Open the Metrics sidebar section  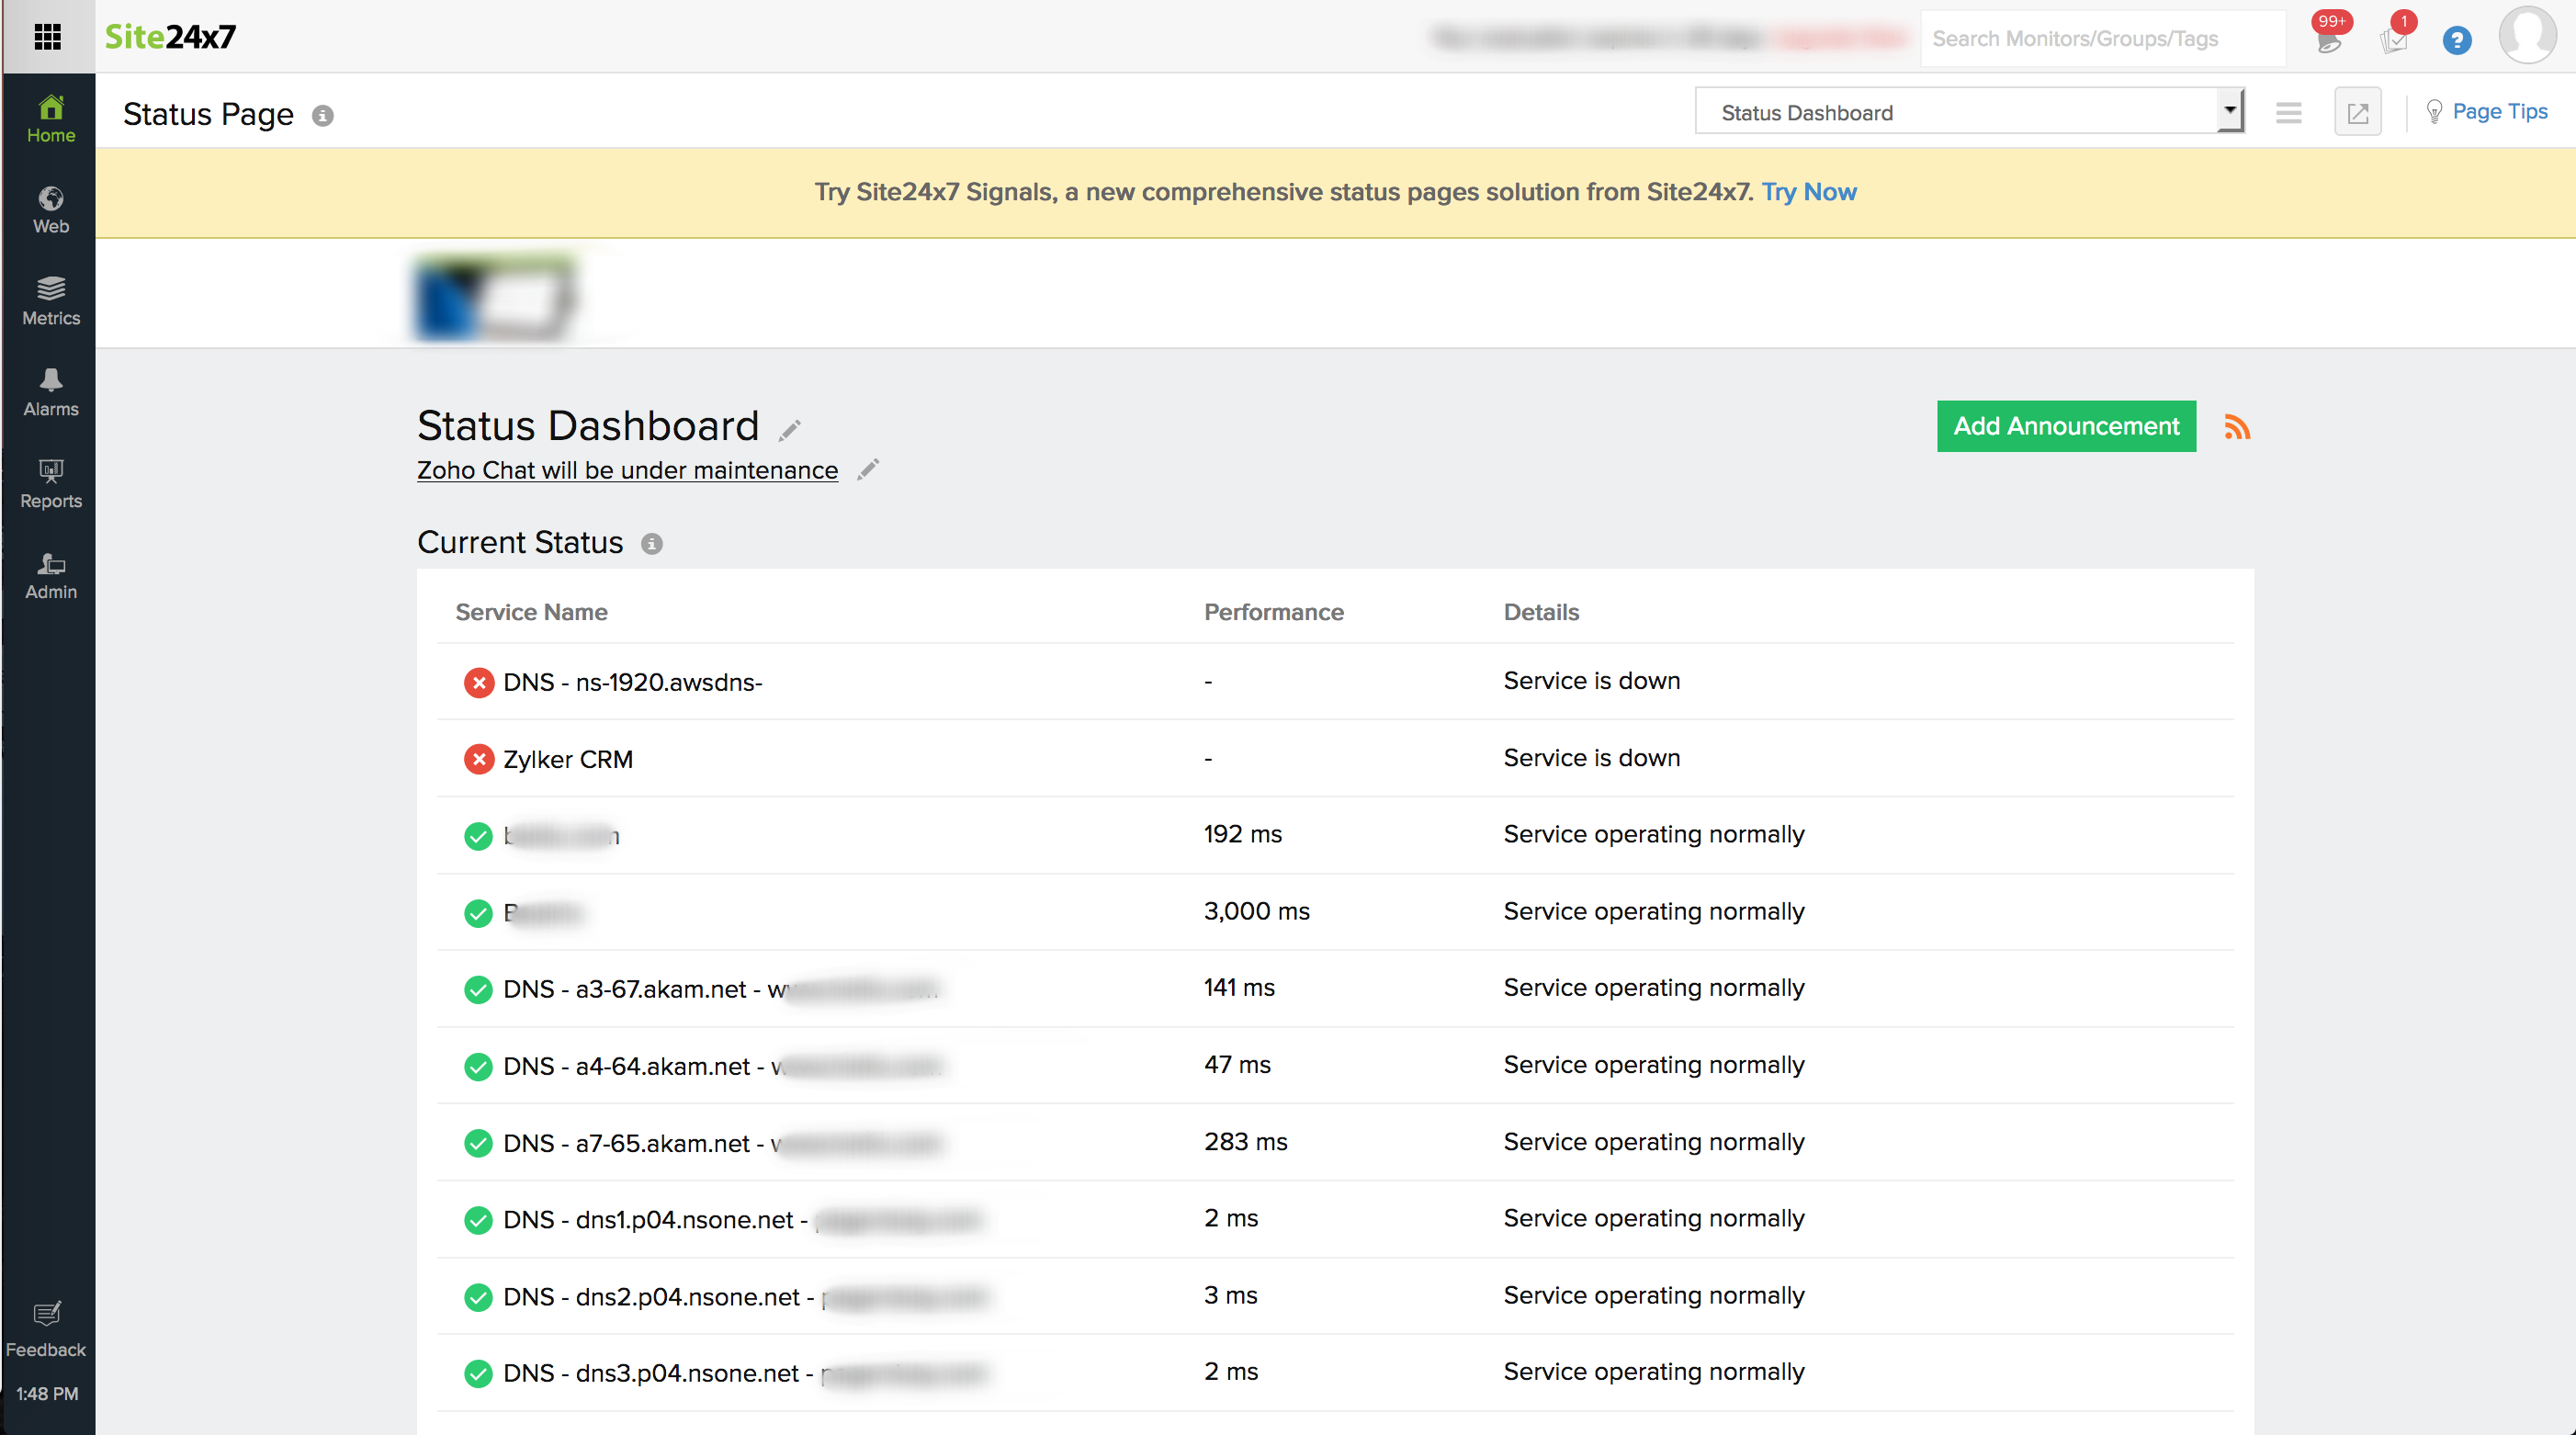[50, 301]
